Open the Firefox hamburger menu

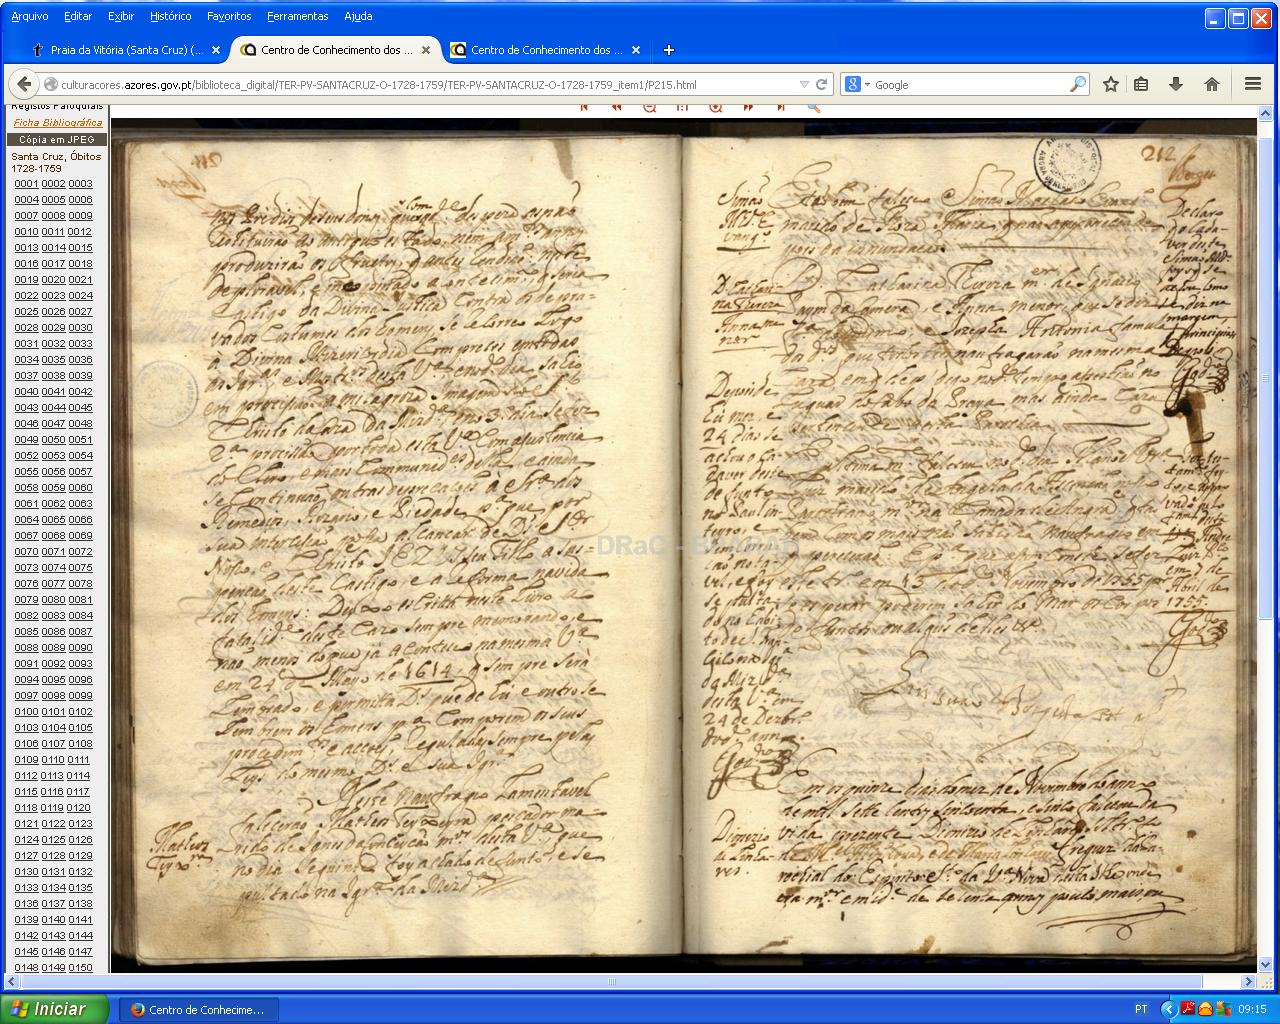tap(1252, 85)
